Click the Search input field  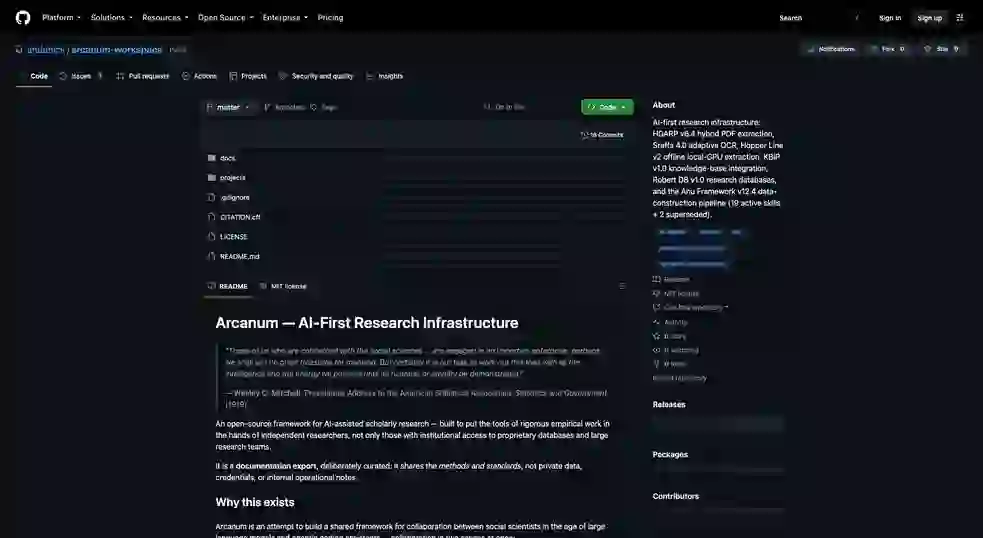coord(818,18)
